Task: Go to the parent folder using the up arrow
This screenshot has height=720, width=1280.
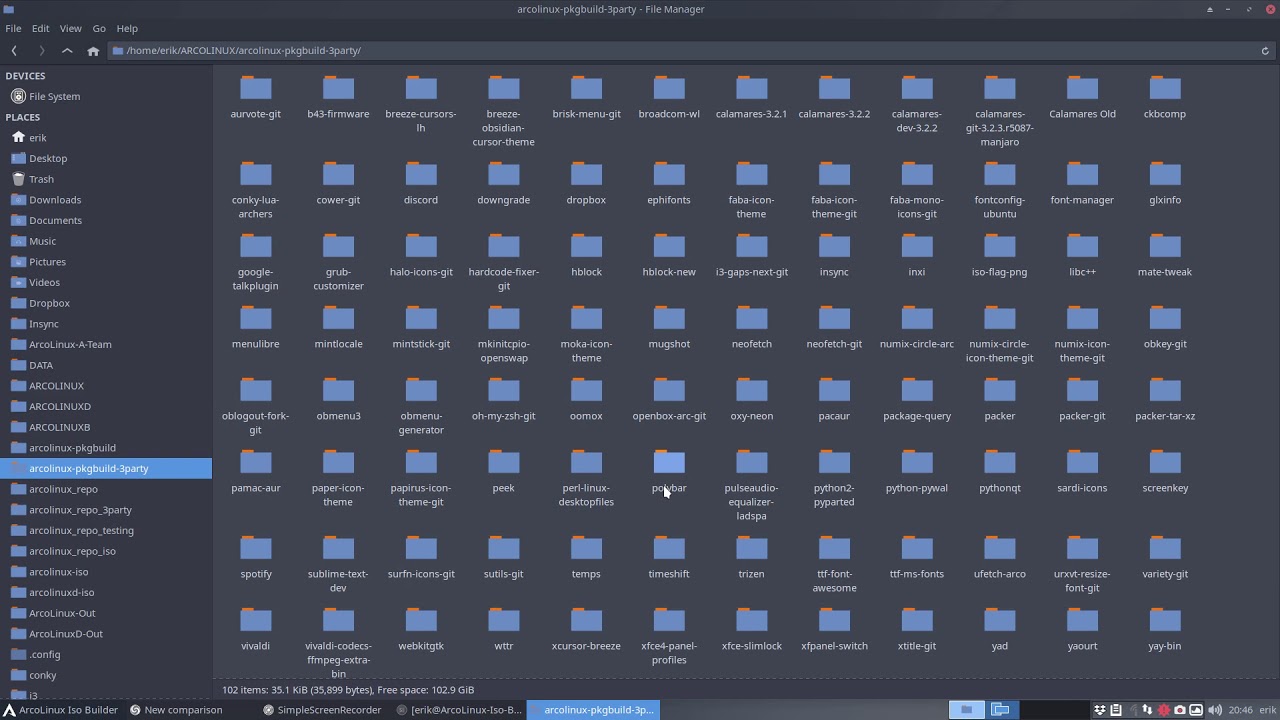Action: coord(67,50)
